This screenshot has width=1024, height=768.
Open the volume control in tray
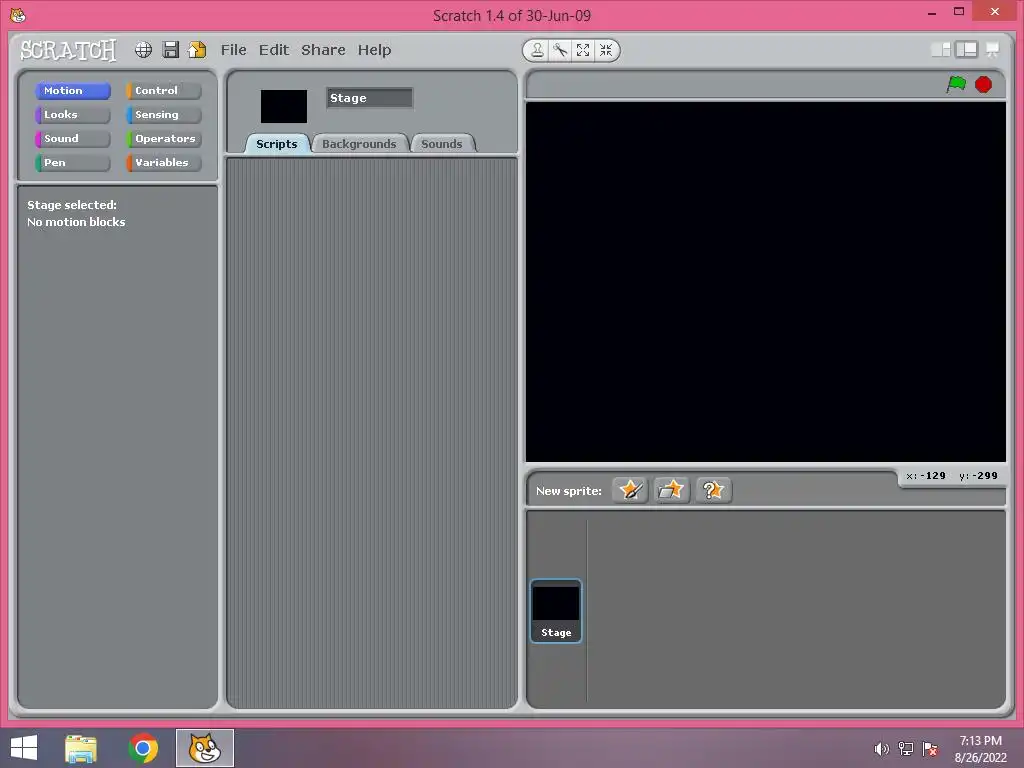(881, 749)
